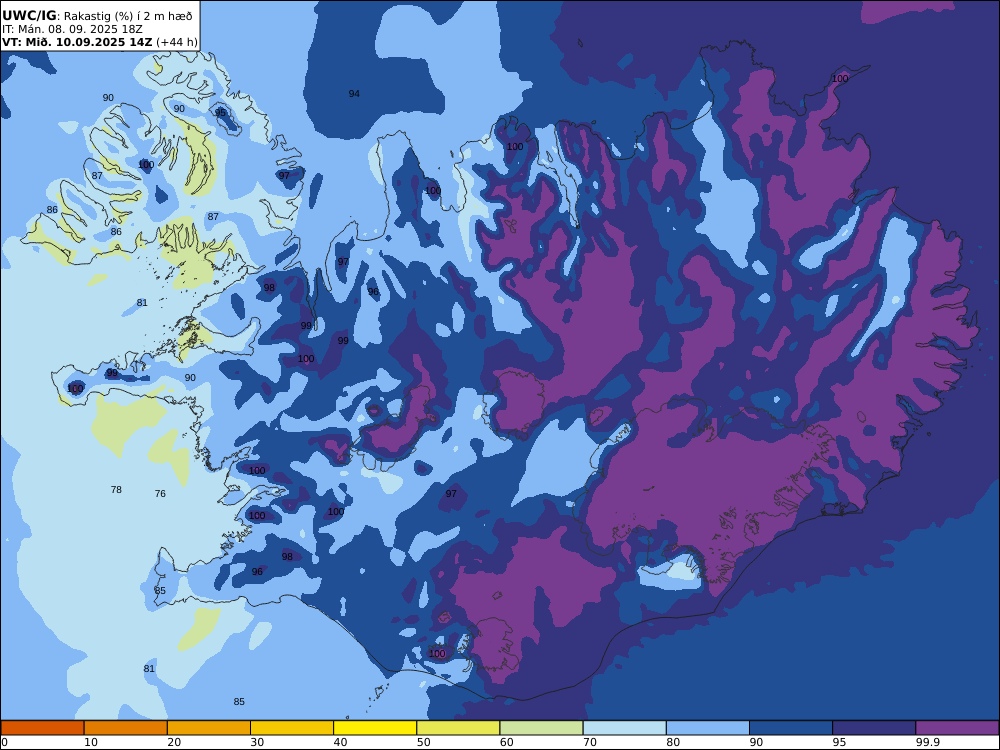Click the legend tick label '50'
This screenshot has width=1000, height=750.
point(423,742)
